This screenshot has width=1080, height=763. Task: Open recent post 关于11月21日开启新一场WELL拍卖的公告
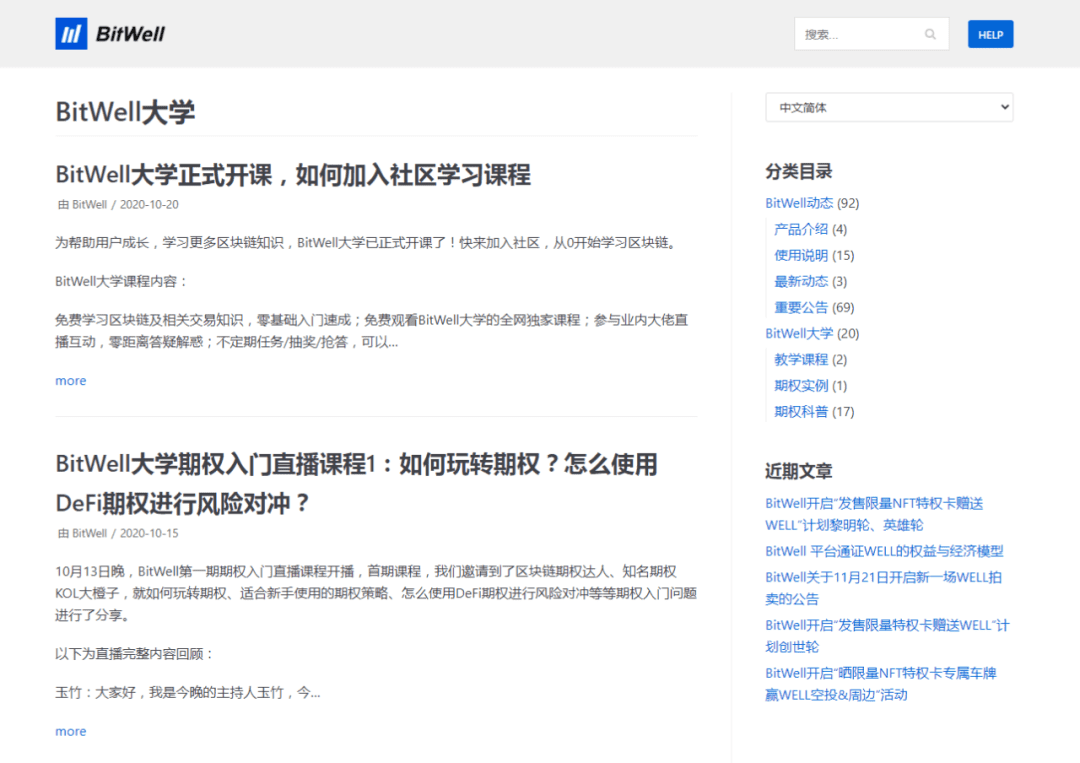(884, 588)
